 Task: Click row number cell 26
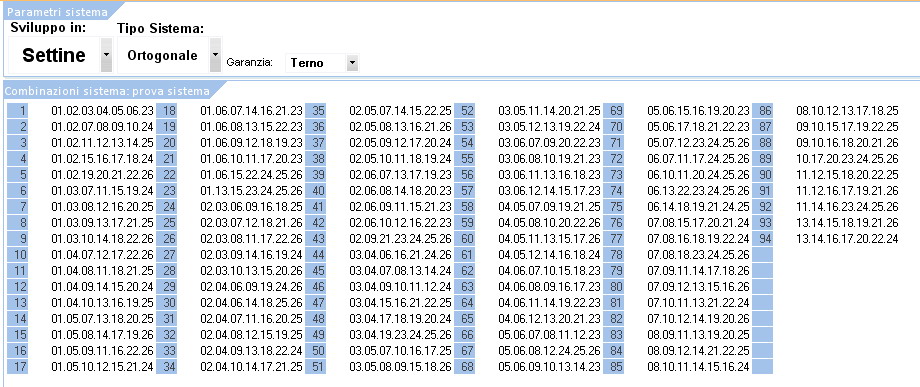pos(167,239)
